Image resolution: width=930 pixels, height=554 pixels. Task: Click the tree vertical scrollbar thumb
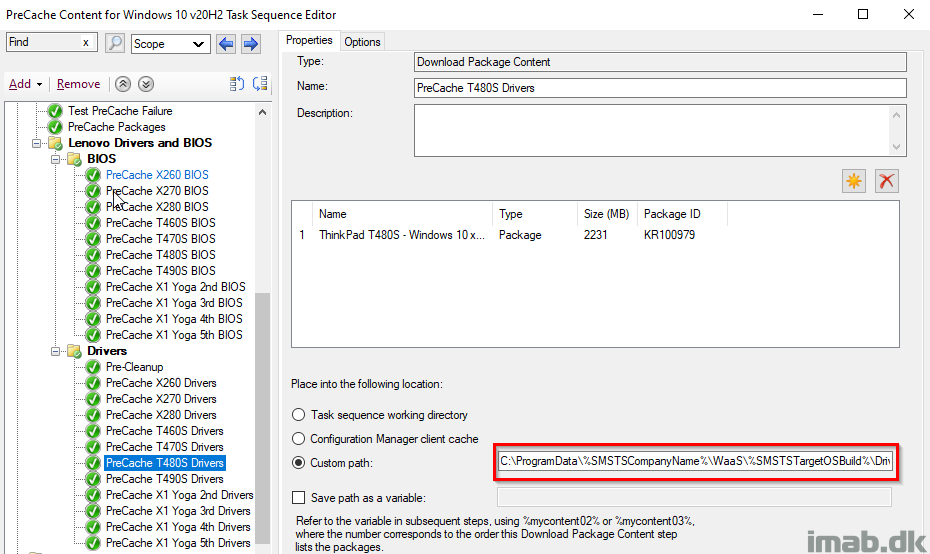click(x=262, y=418)
